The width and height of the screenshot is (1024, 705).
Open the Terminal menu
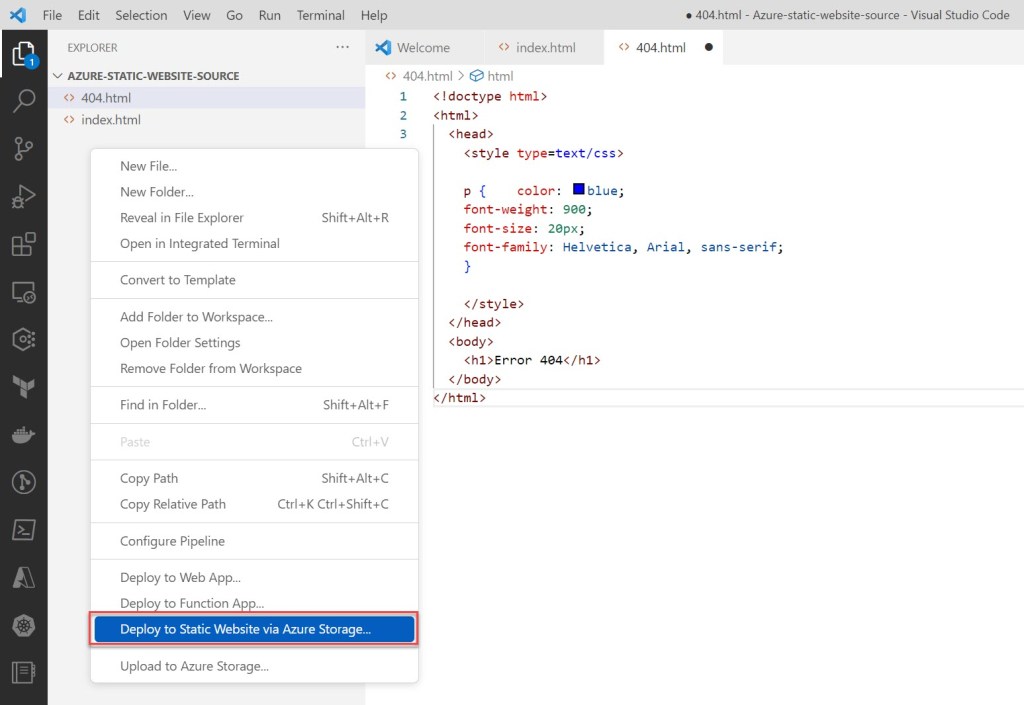pyautogui.click(x=321, y=15)
